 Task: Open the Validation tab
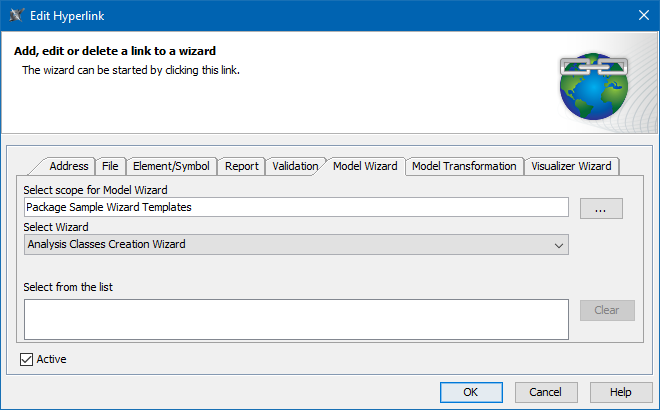[x=295, y=166]
